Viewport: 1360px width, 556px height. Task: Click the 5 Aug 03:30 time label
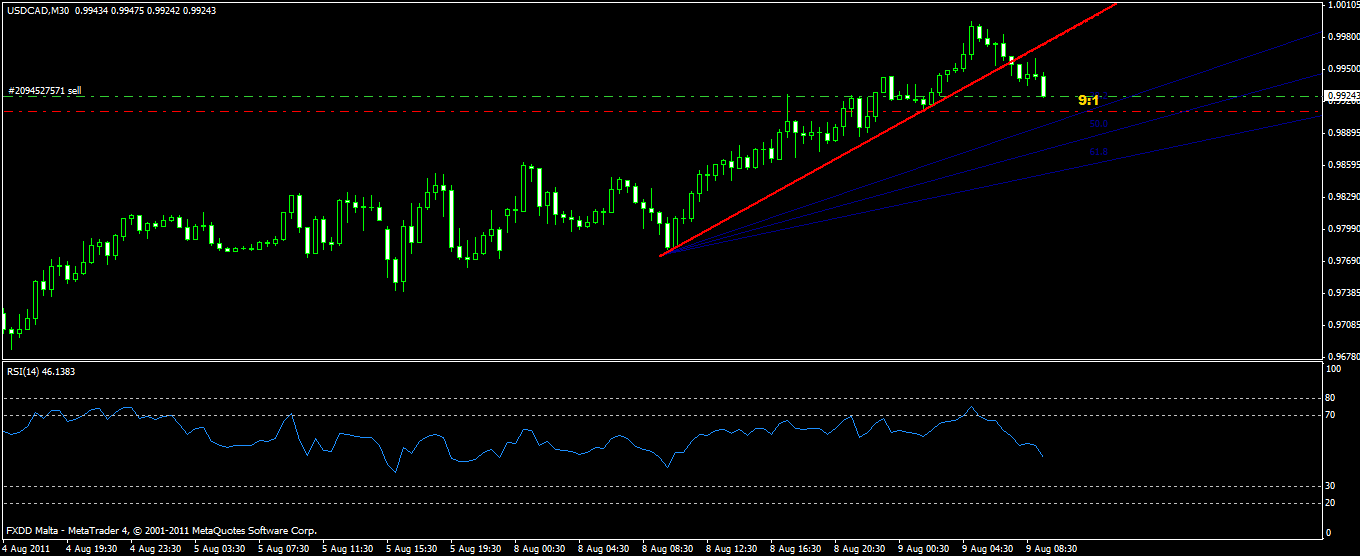pos(218,548)
